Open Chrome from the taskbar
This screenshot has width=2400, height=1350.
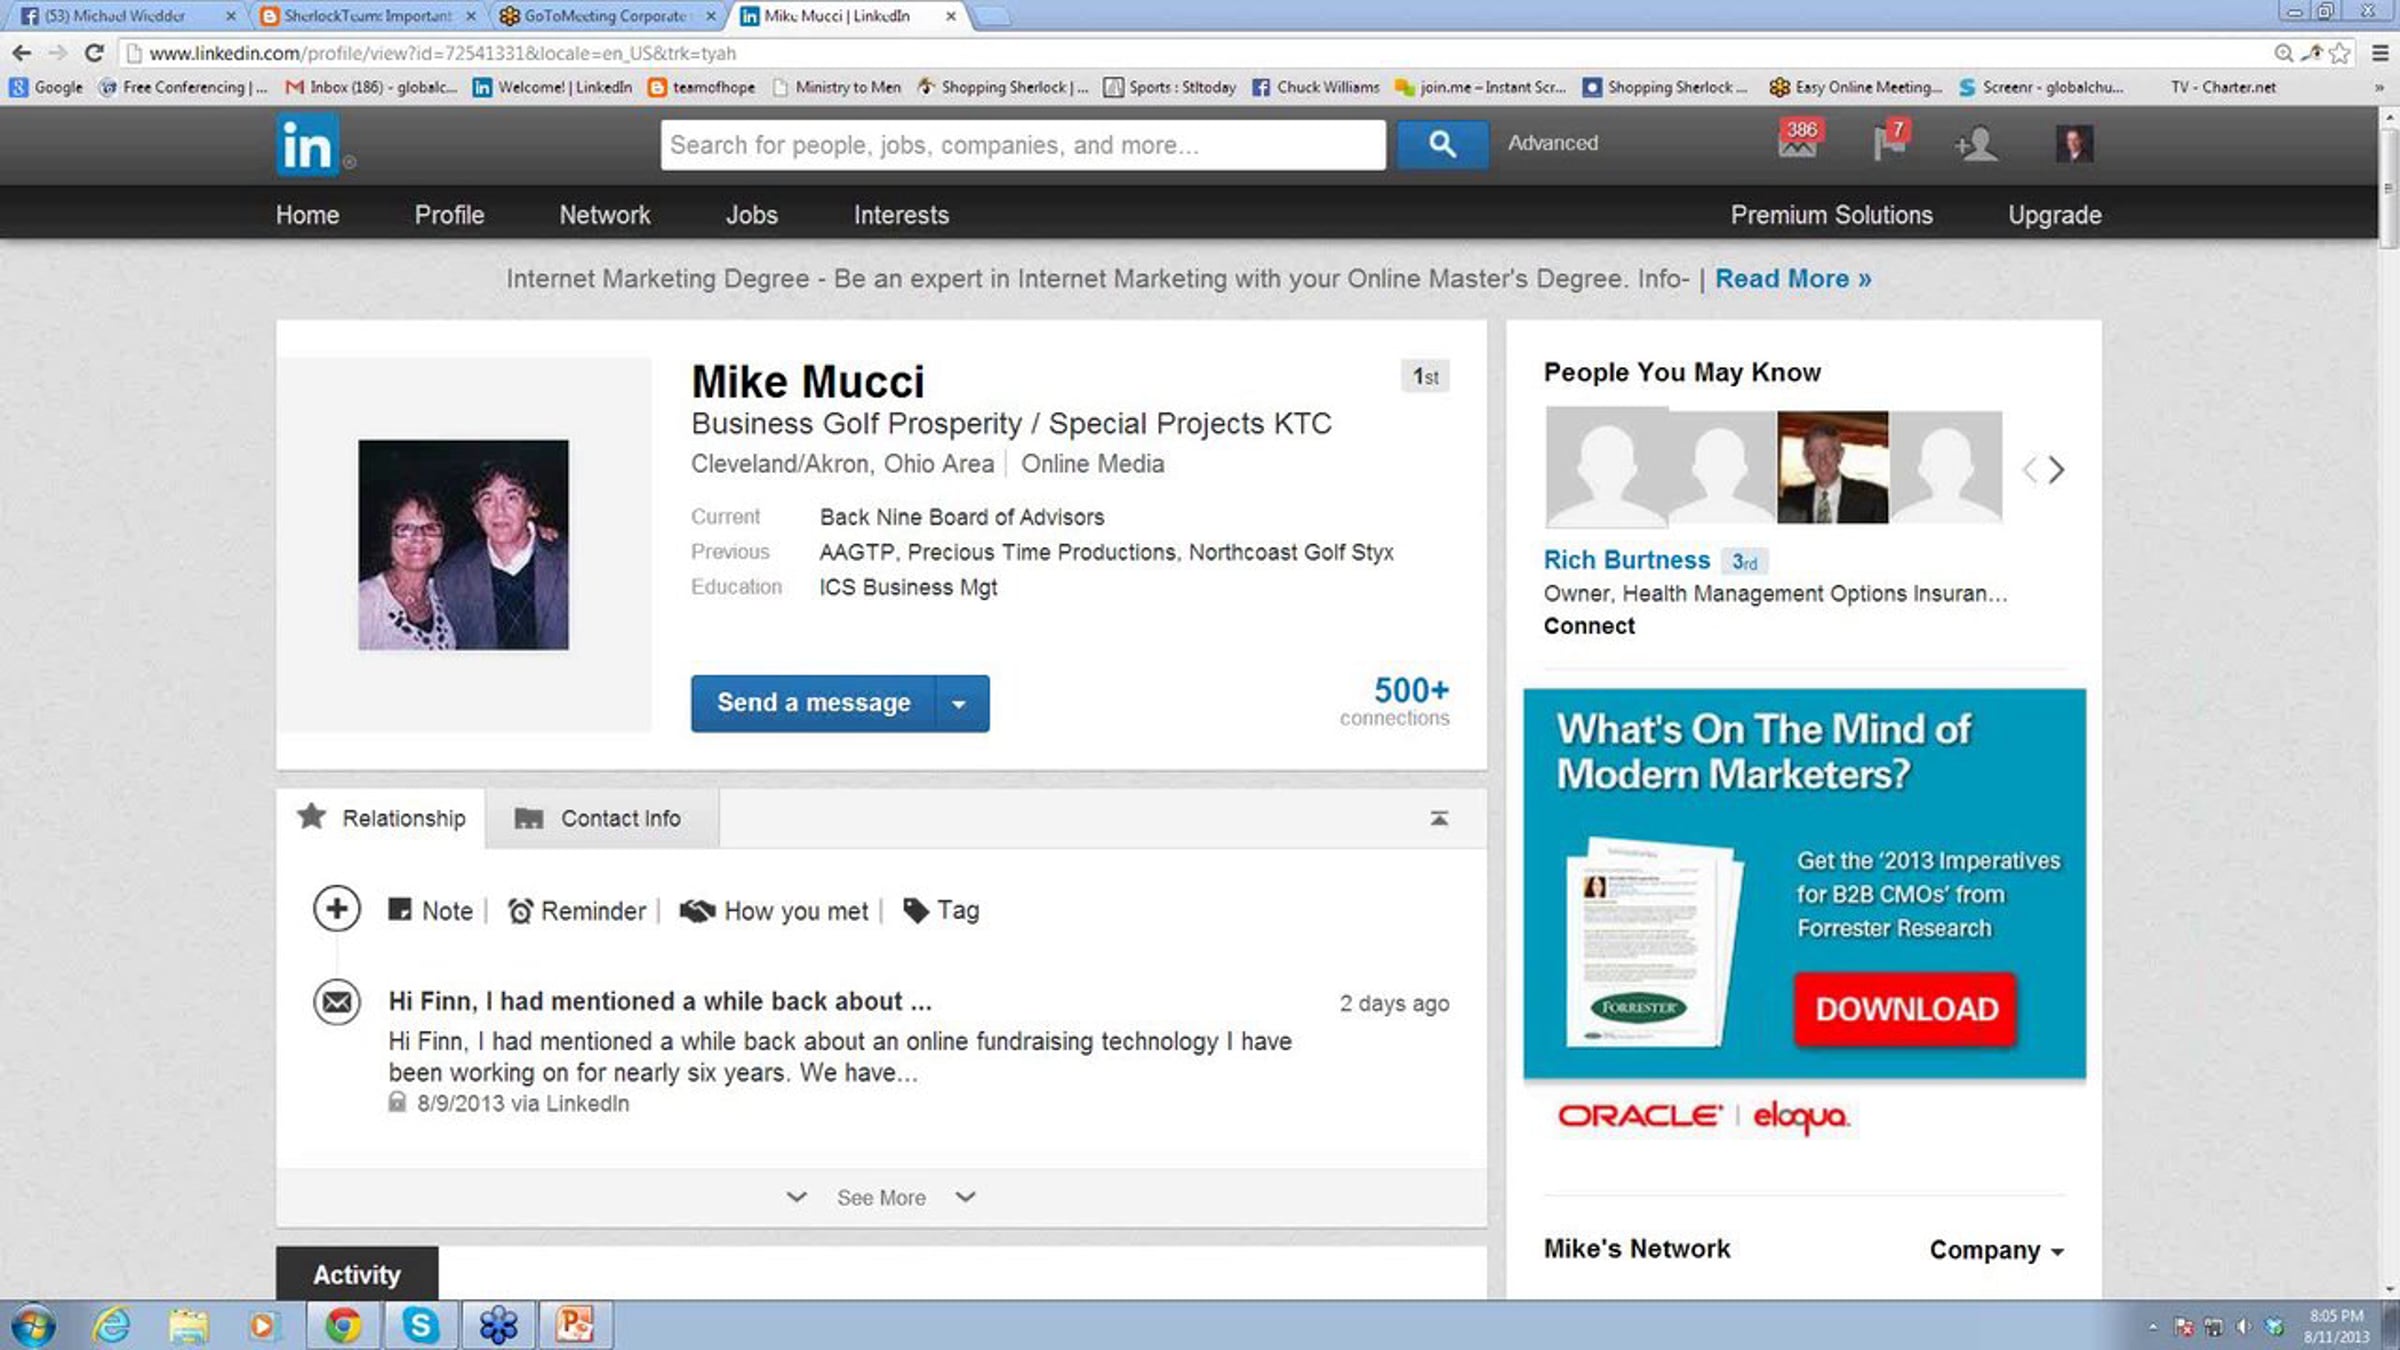(343, 1326)
